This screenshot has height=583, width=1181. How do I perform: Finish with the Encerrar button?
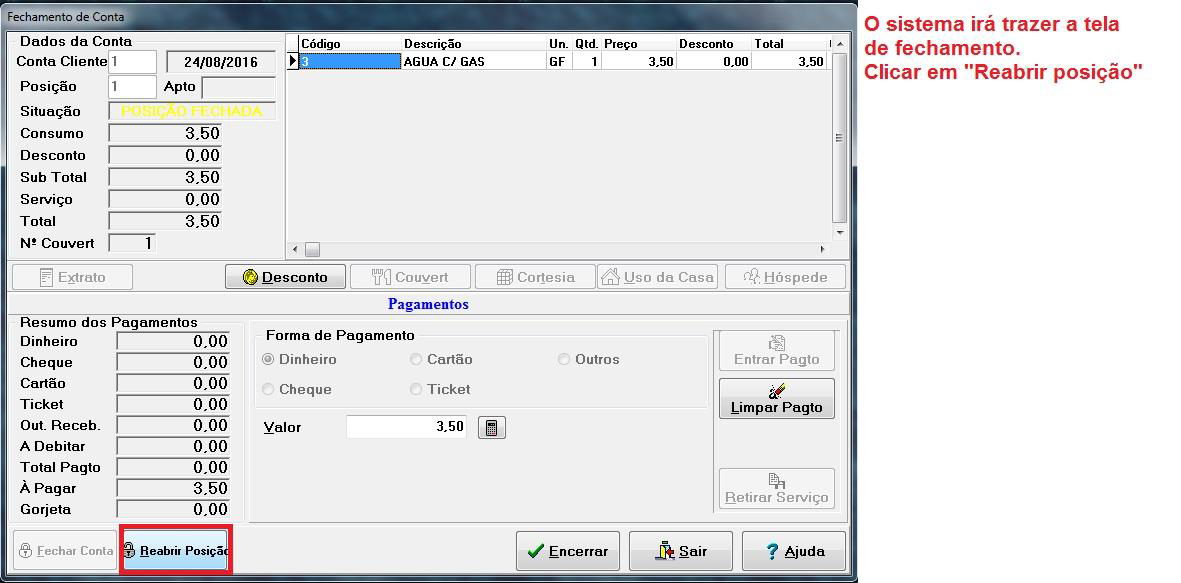click(568, 551)
